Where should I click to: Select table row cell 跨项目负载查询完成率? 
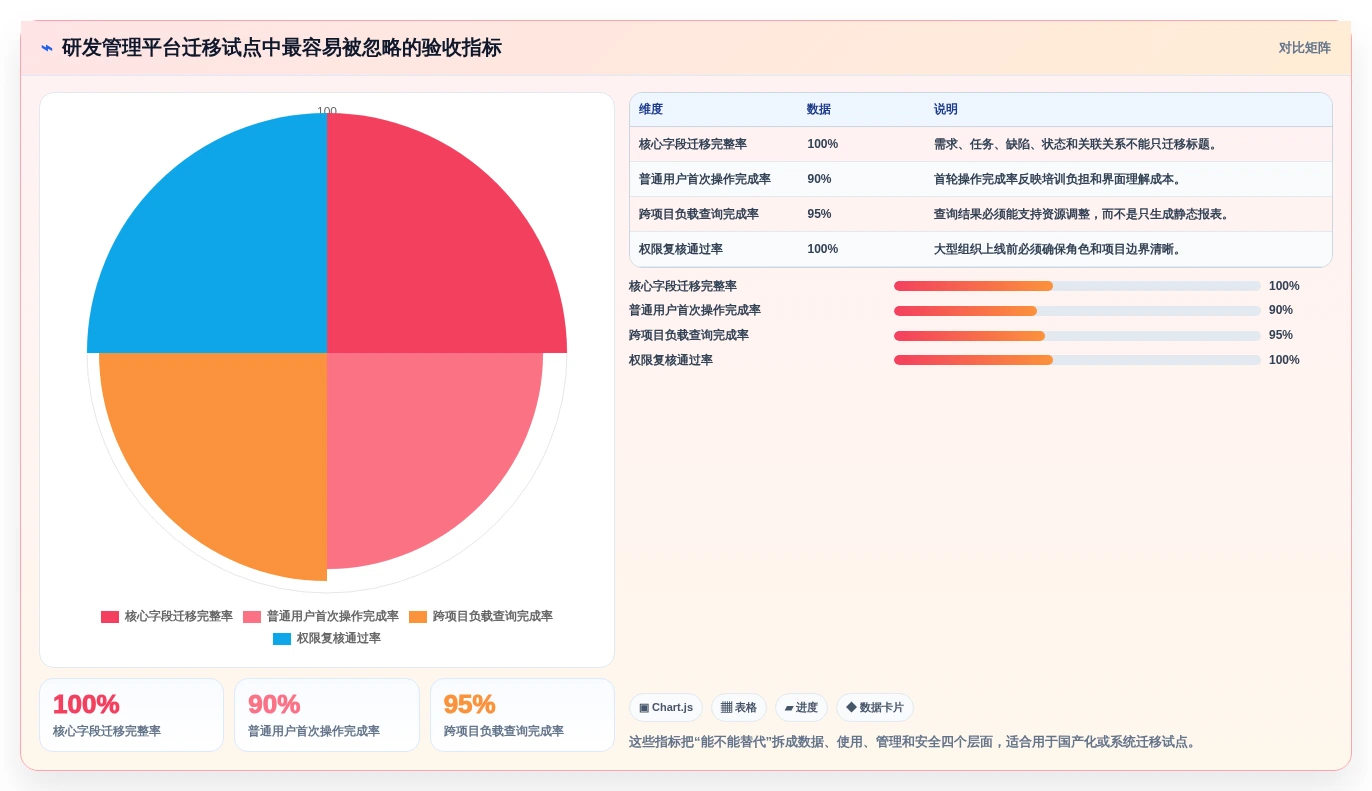tap(699, 214)
